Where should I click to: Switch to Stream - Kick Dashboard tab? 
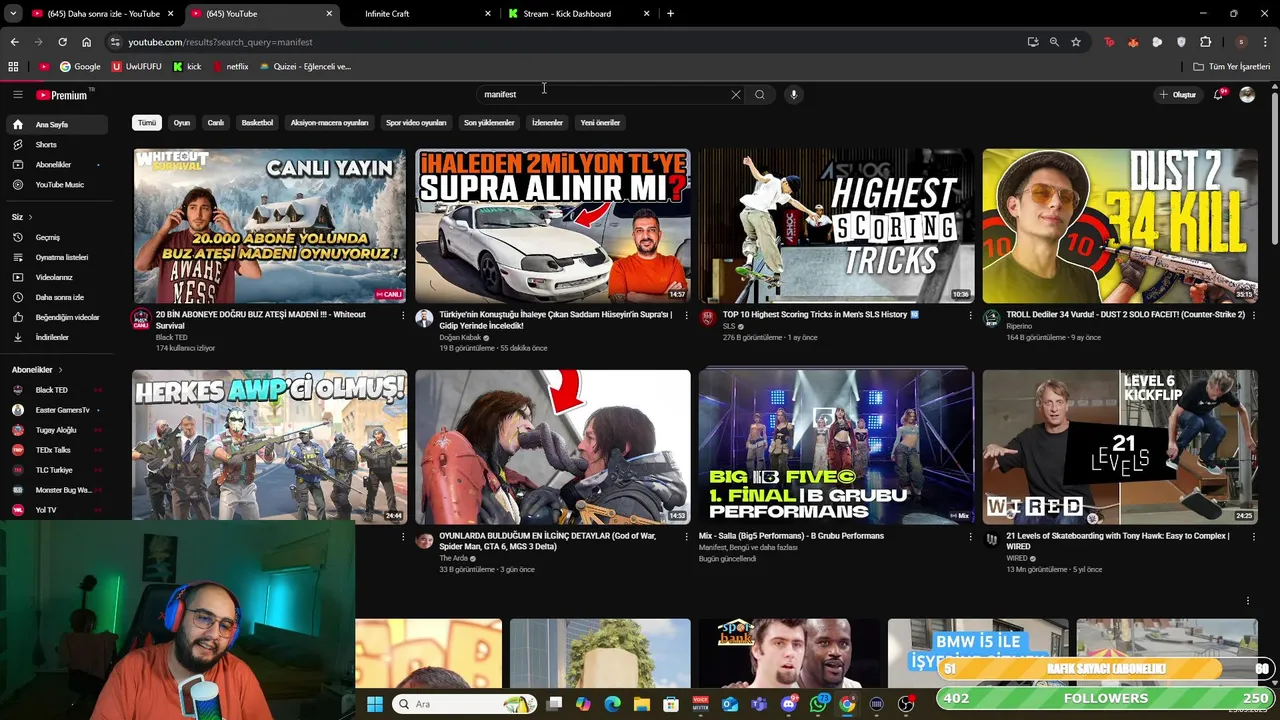point(578,14)
